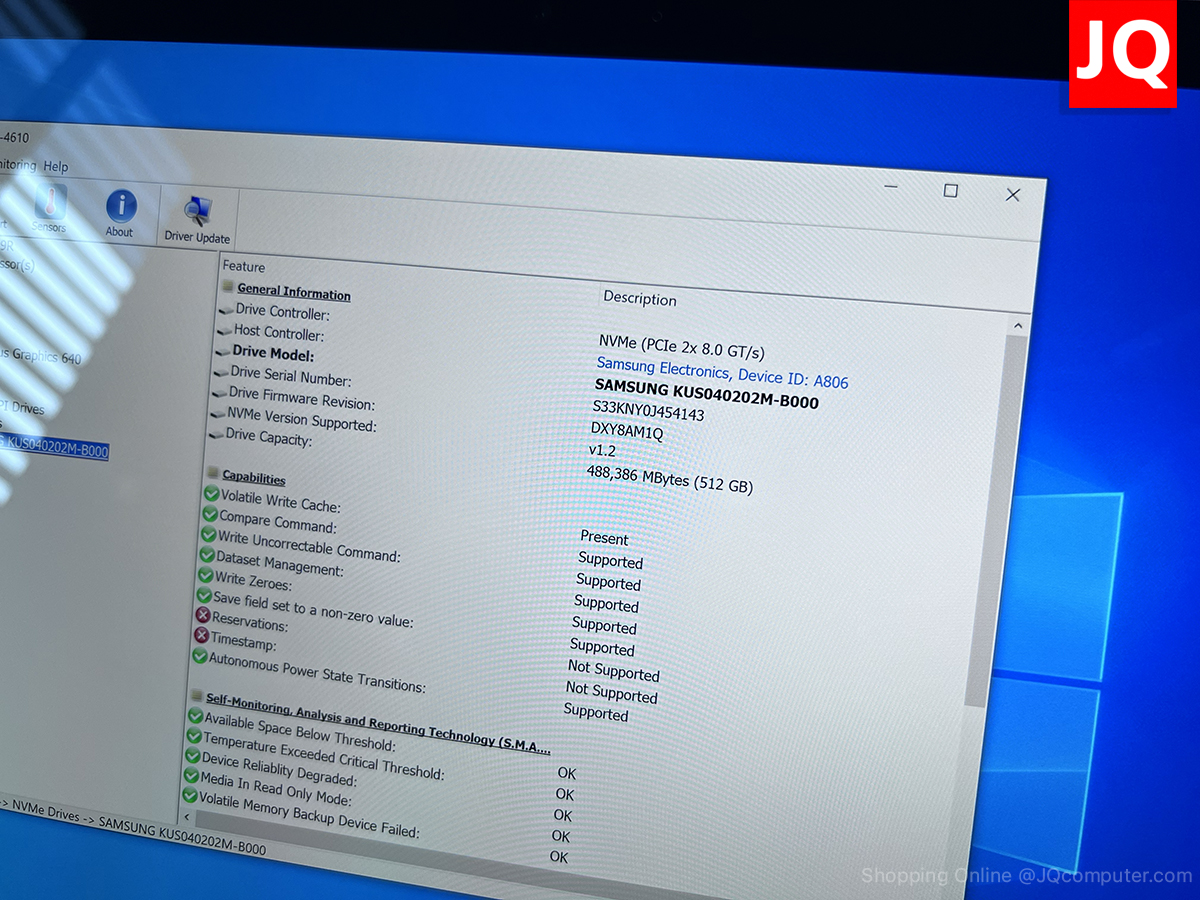Click the Description column header
1200x900 pixels.
tap(640, 299)
